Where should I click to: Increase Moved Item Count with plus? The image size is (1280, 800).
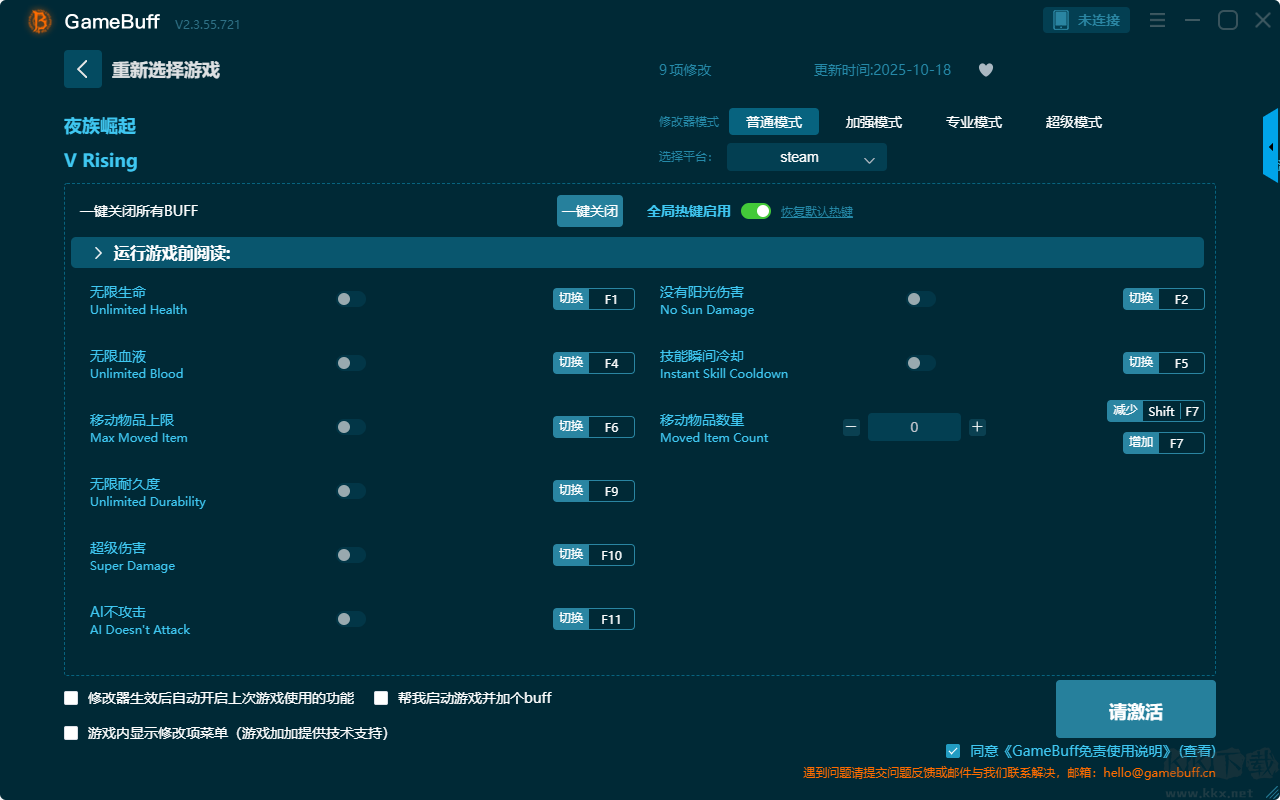coord(977,427)
